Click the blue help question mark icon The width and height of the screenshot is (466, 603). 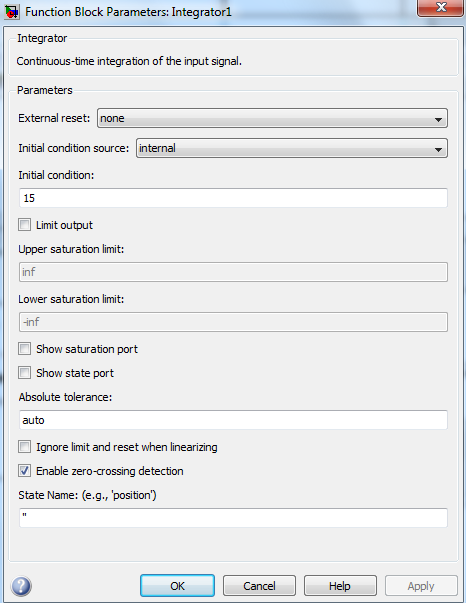pos(22,586)
